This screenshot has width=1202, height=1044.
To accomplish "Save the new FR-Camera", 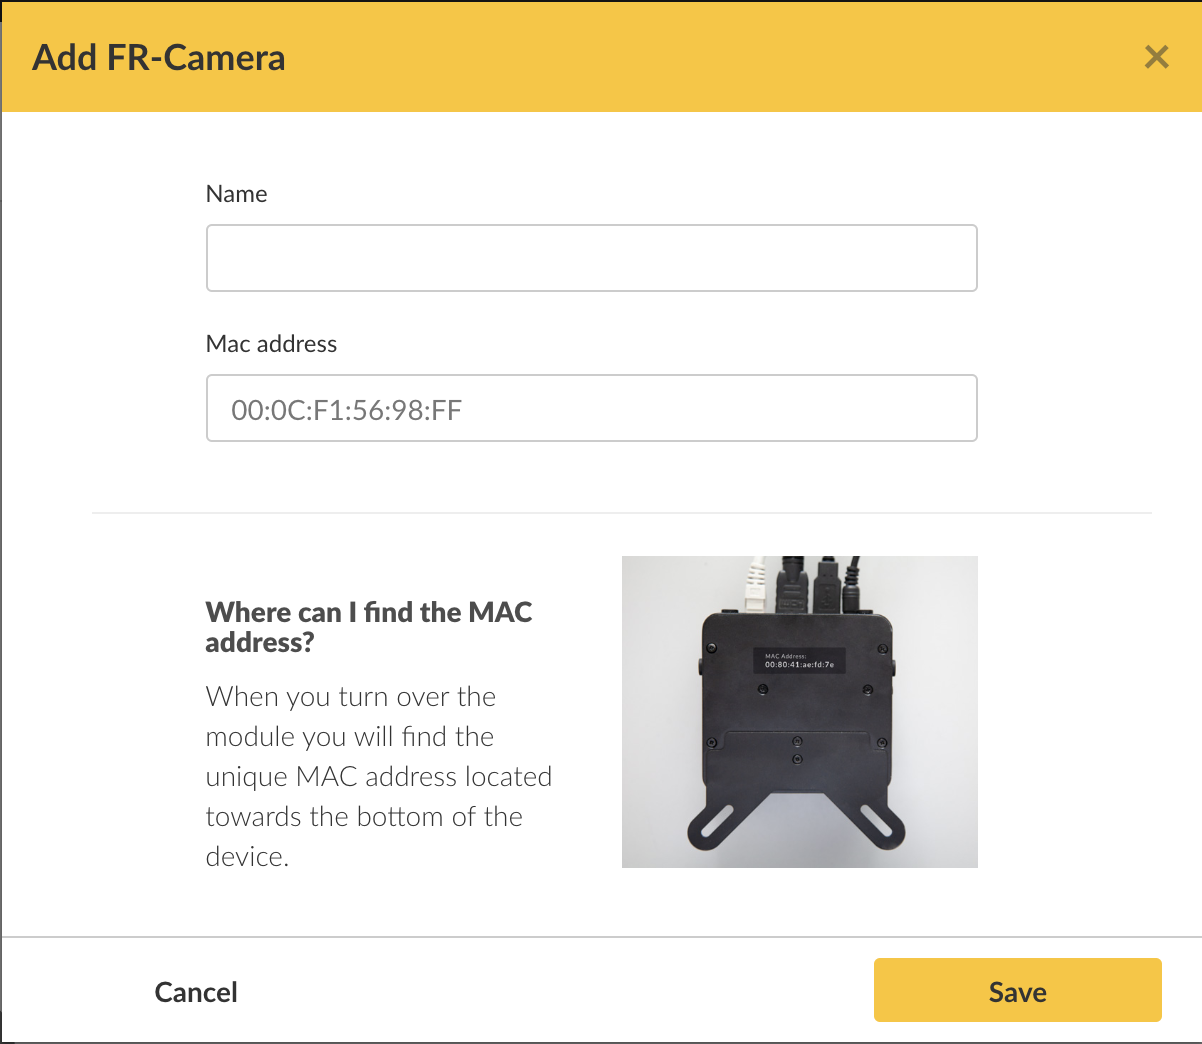I will (1017, 990).
